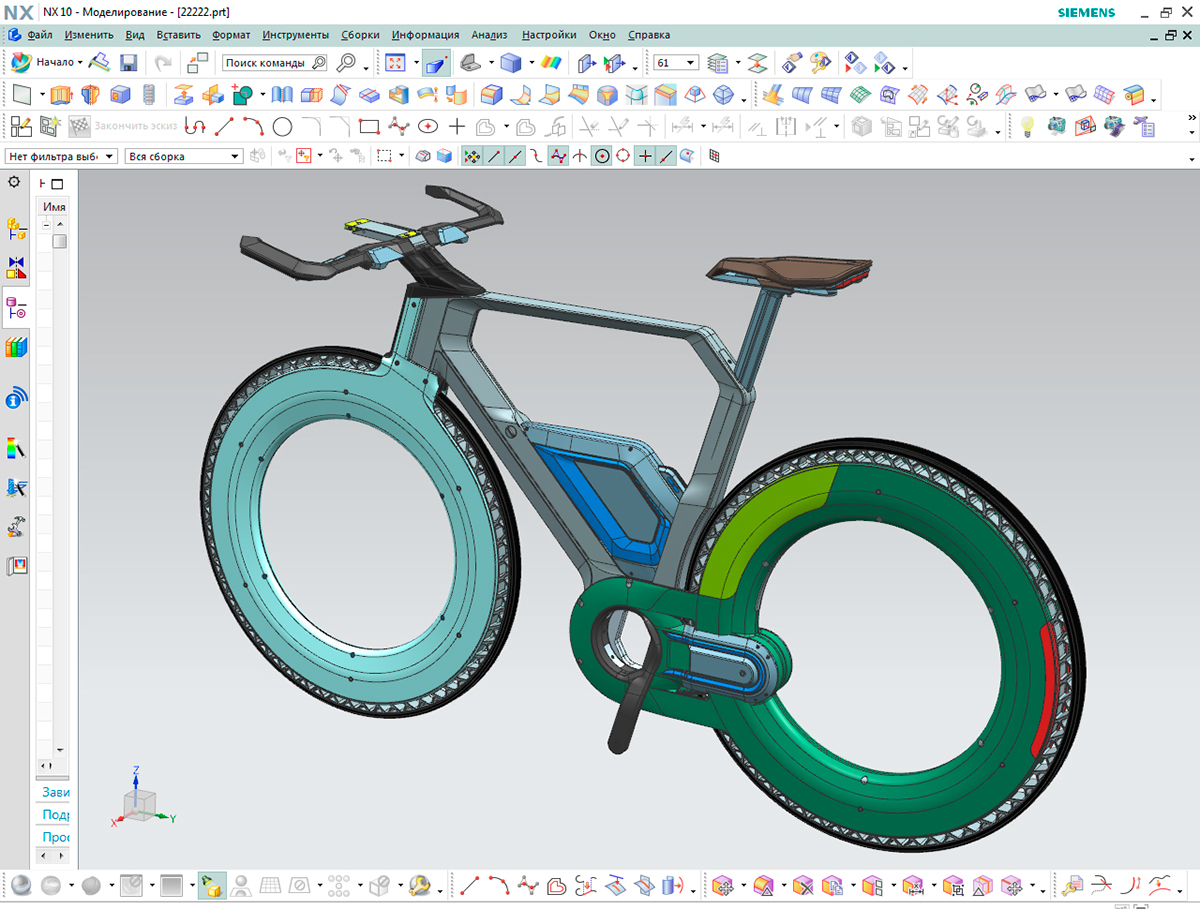The height and width of the screenshot is (909, 1200).
Task: Select the Circle sketch tool
Action: (x=283, y=125)
